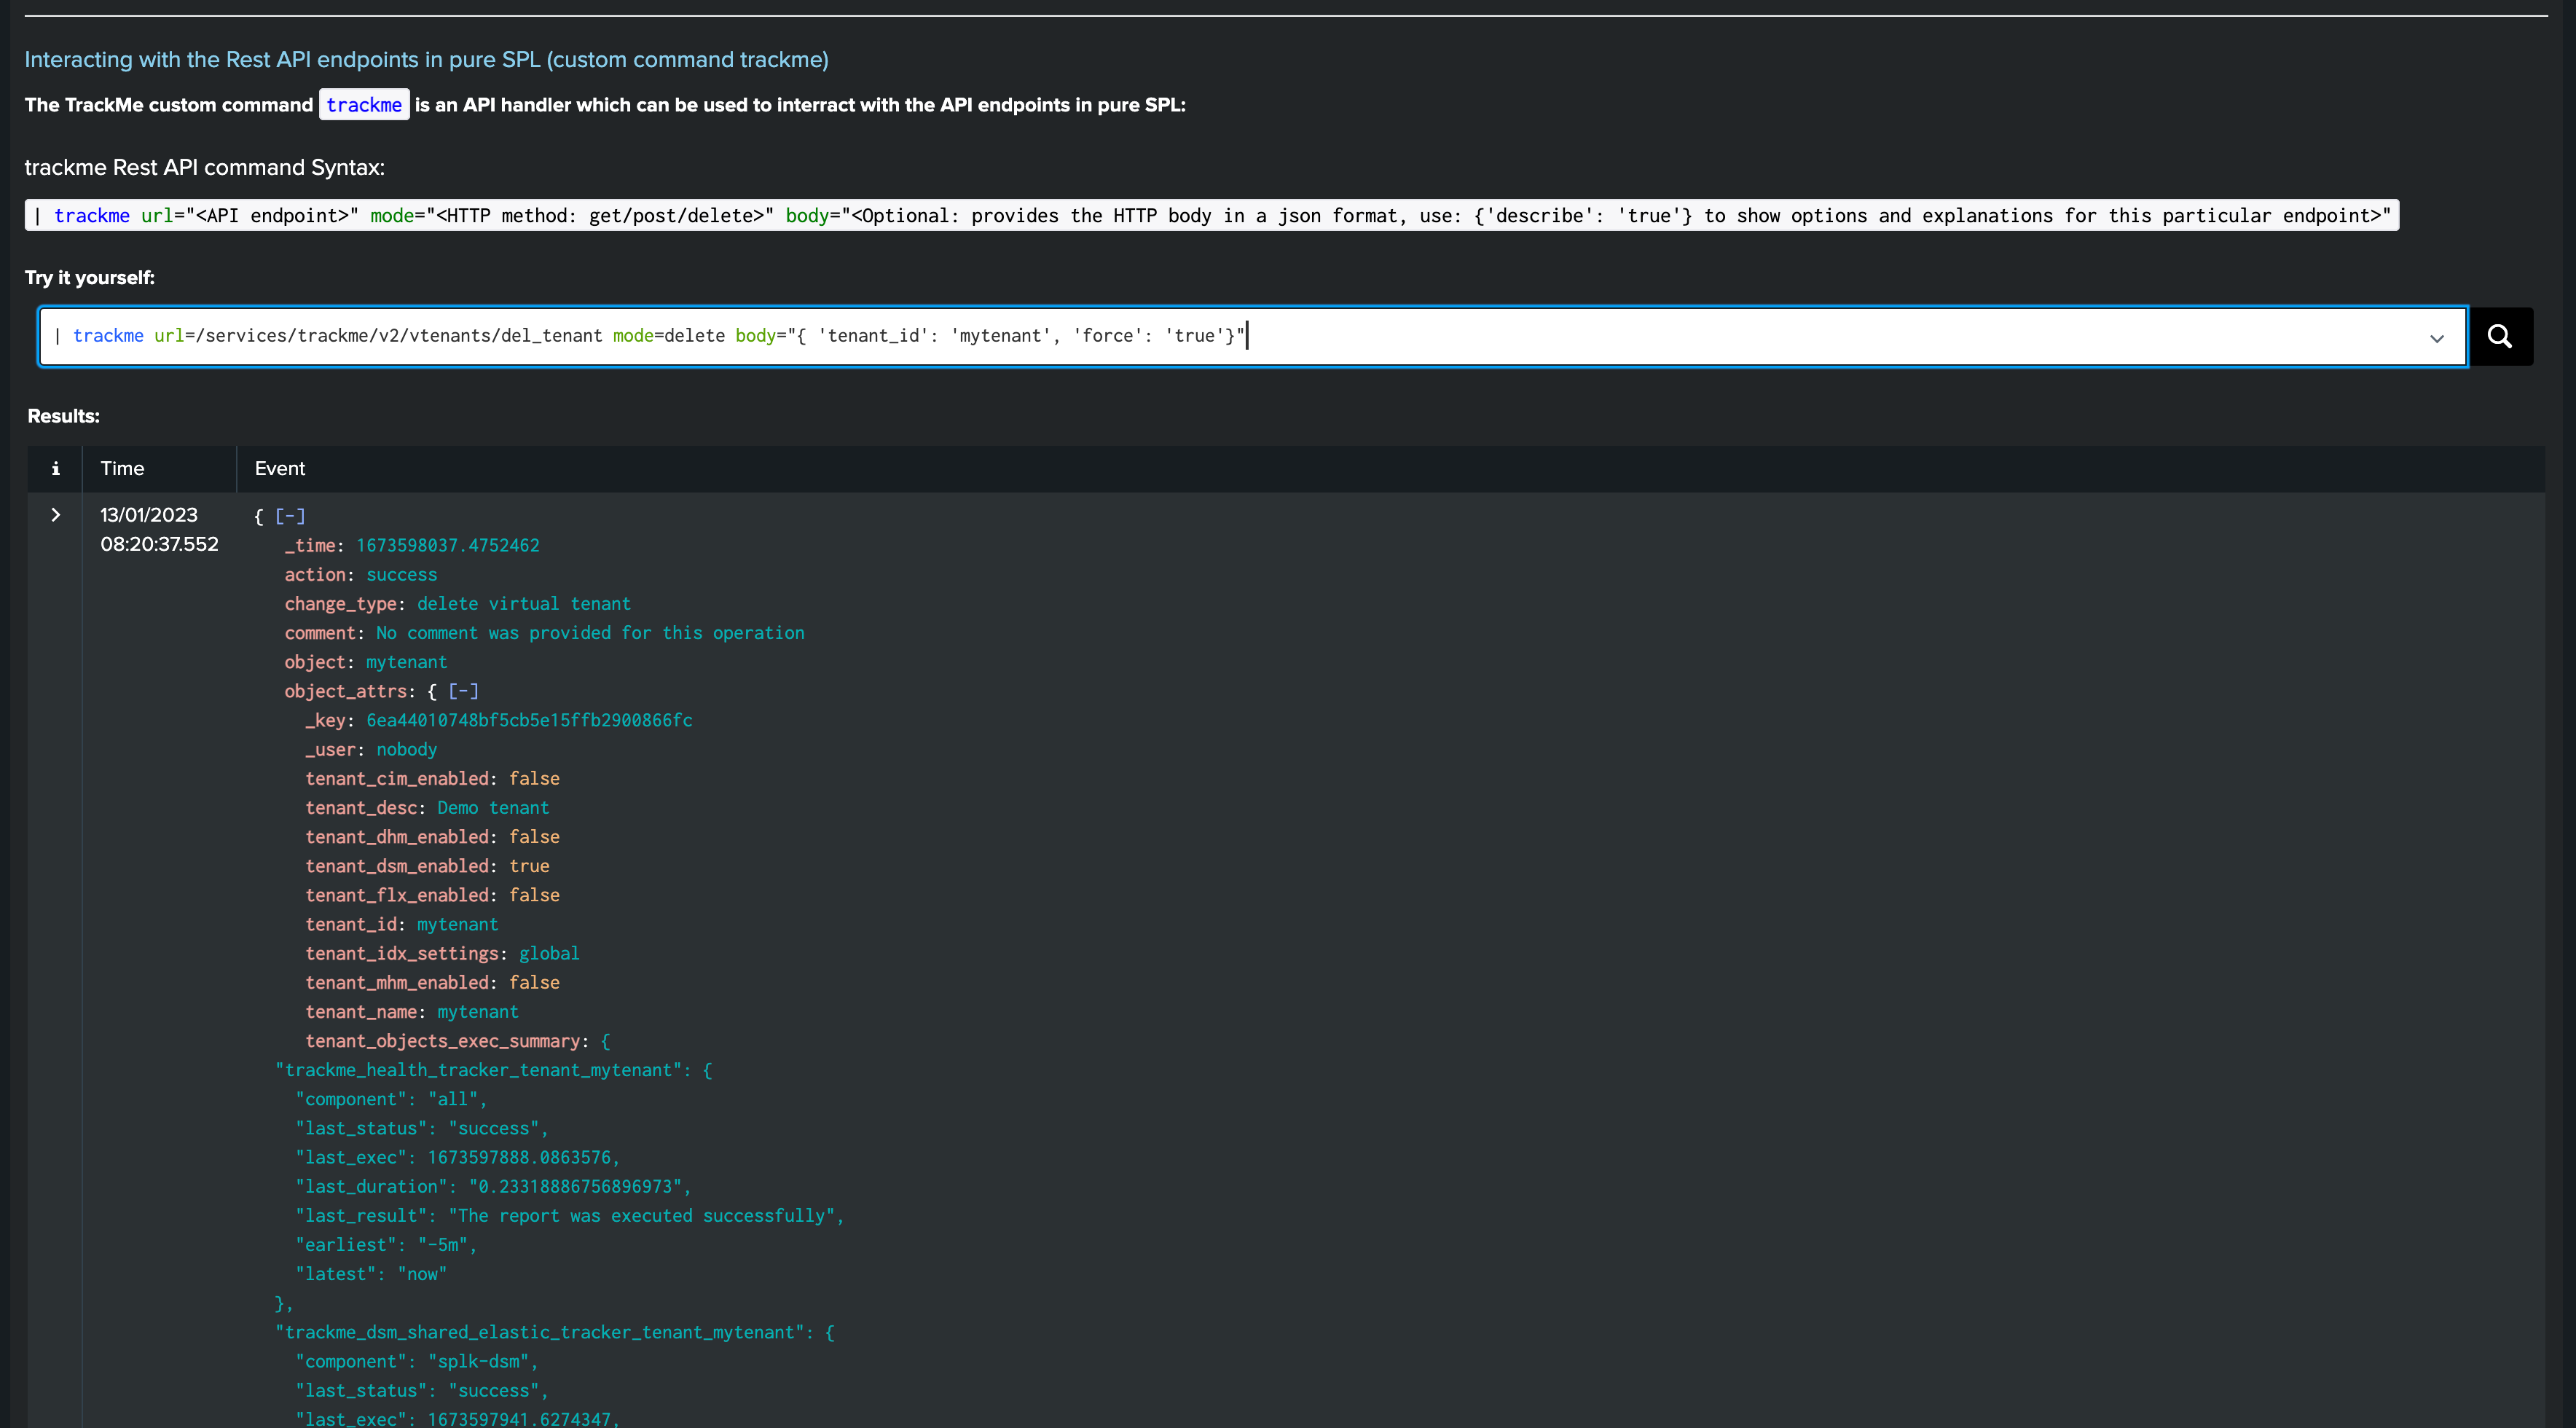Click the event timestamp 08:20:37.552
Viewport: 2576px width, 1428px height.
(159, 544)
